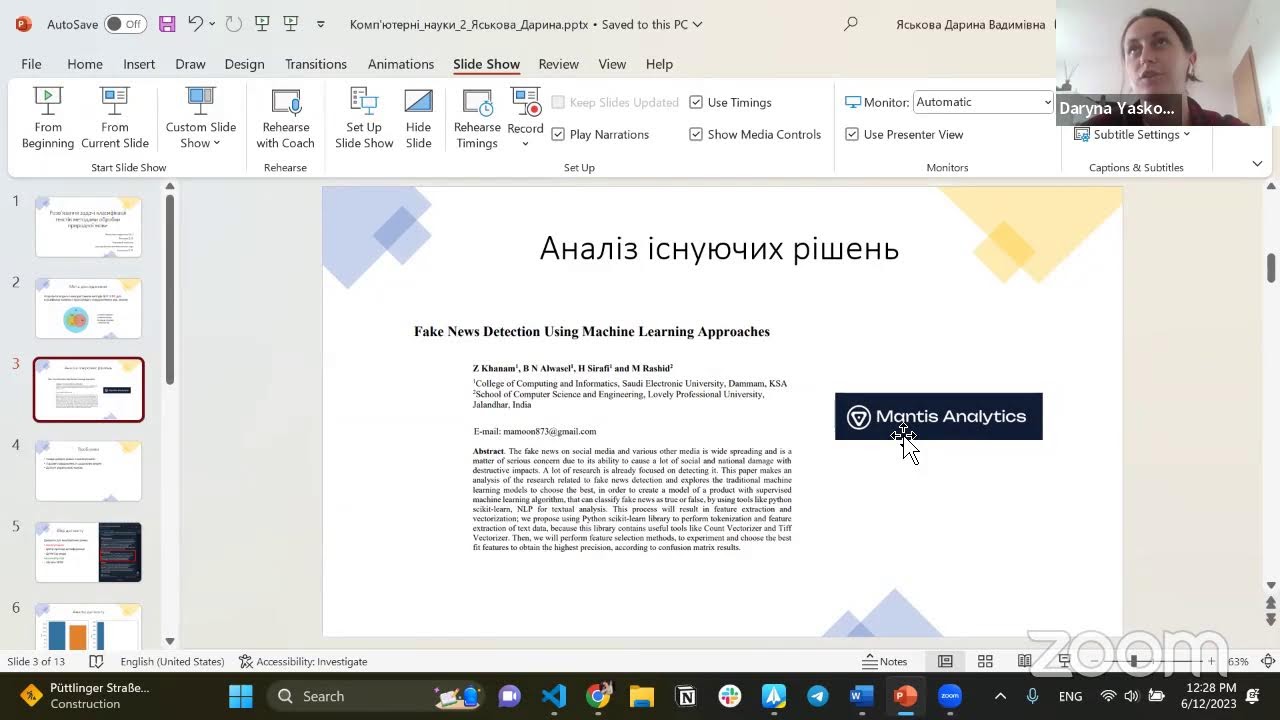1280x720 pixels.
Task: Open the Windows Start menu
Action: point(241,696)
